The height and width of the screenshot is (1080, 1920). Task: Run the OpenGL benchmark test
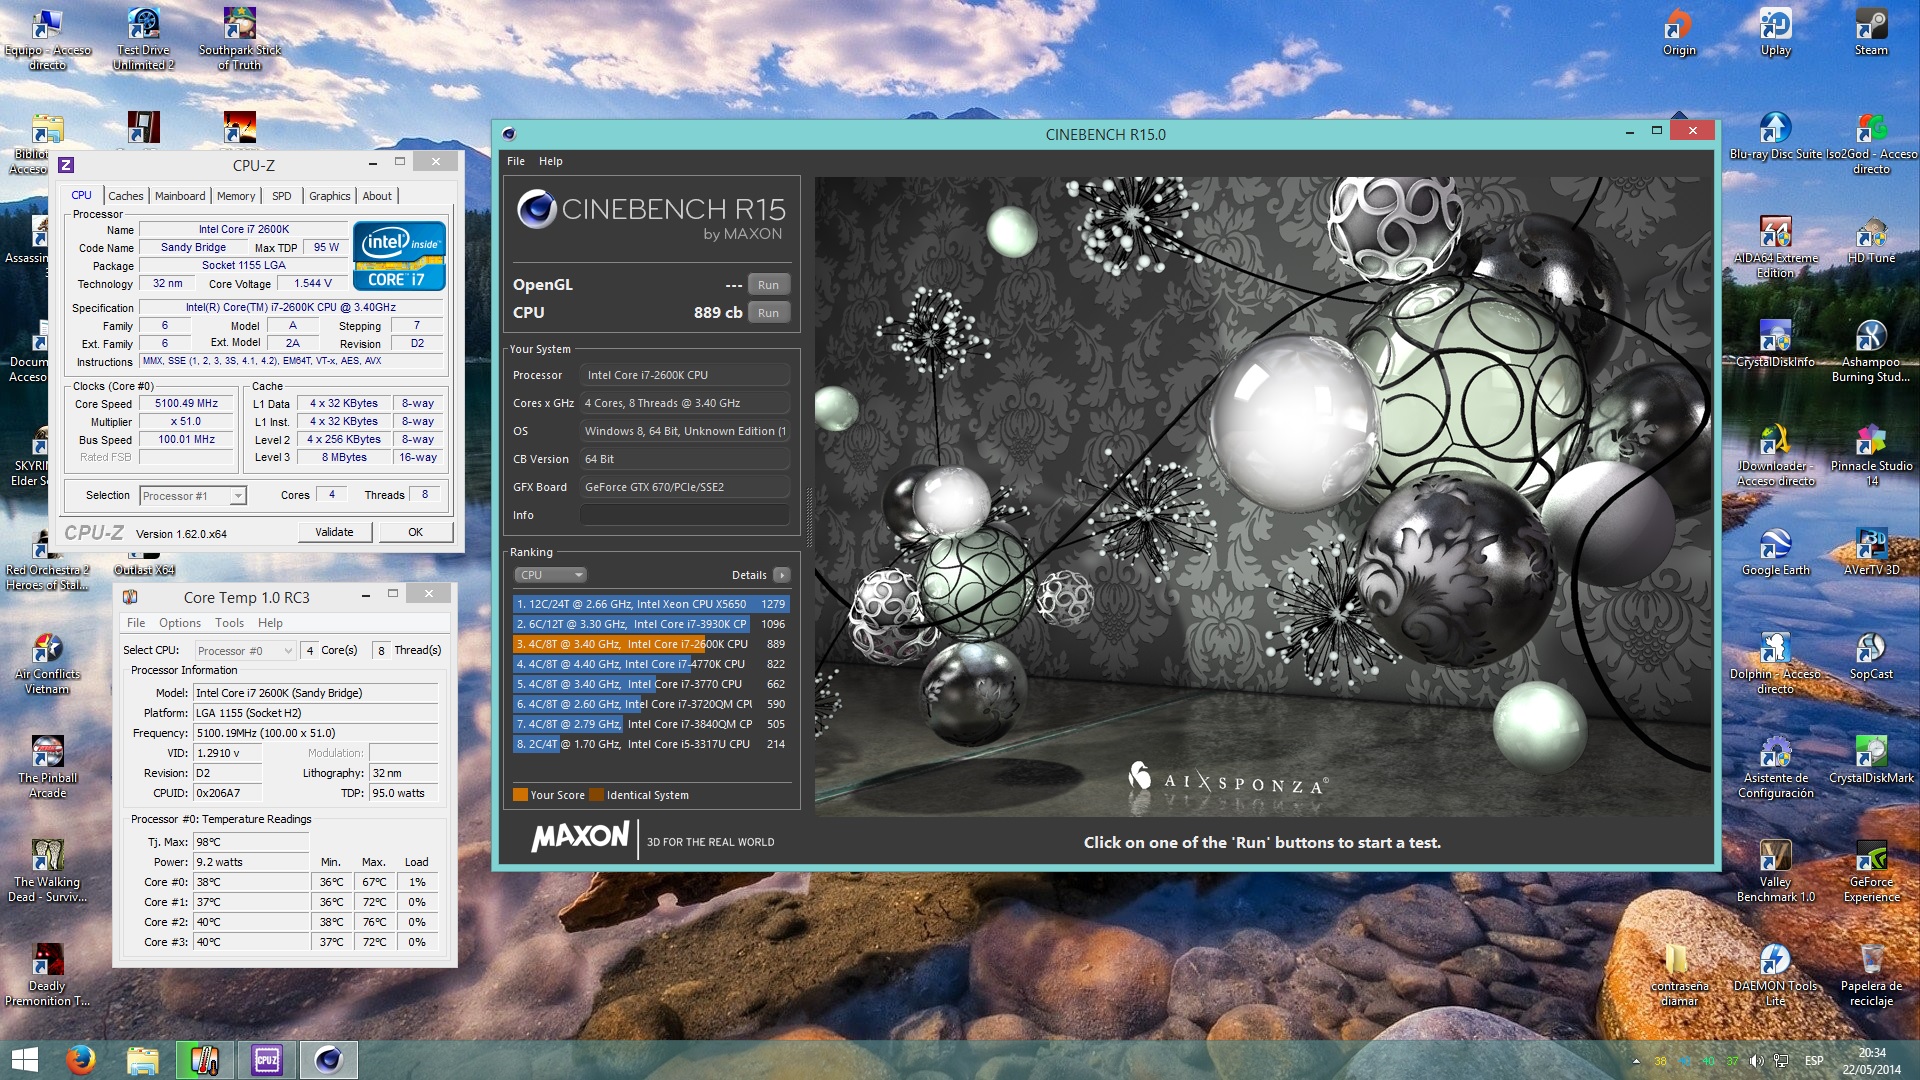pyautogui.click(x=768, y=285)
